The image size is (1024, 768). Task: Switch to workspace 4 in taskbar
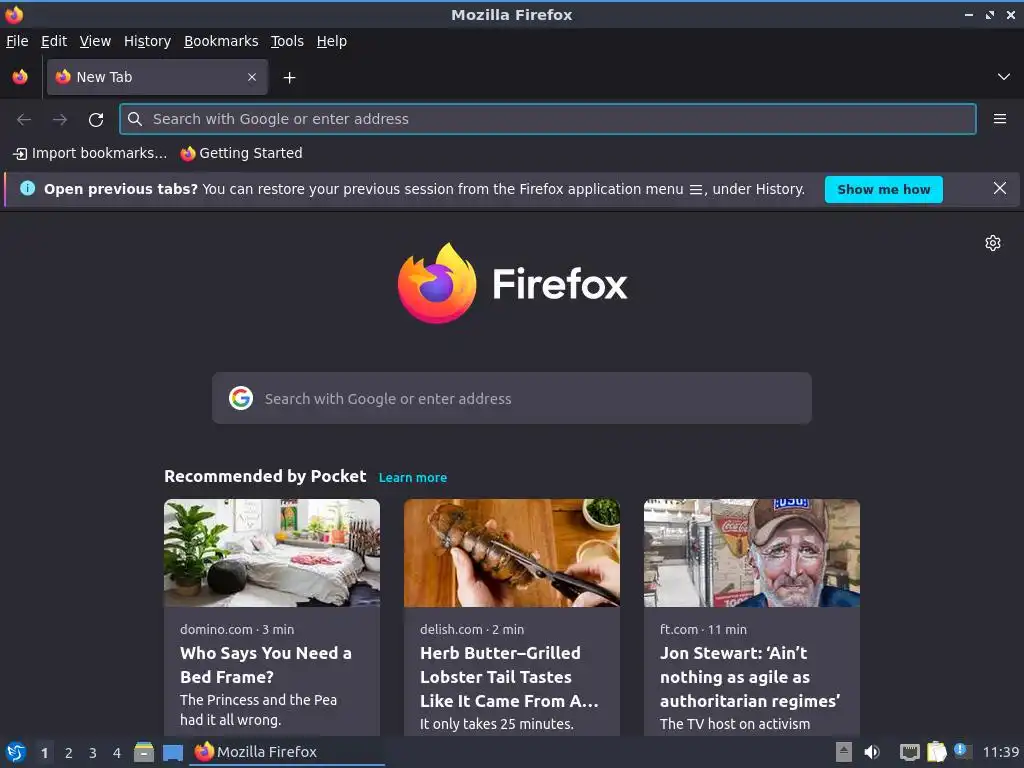[117, 753]
